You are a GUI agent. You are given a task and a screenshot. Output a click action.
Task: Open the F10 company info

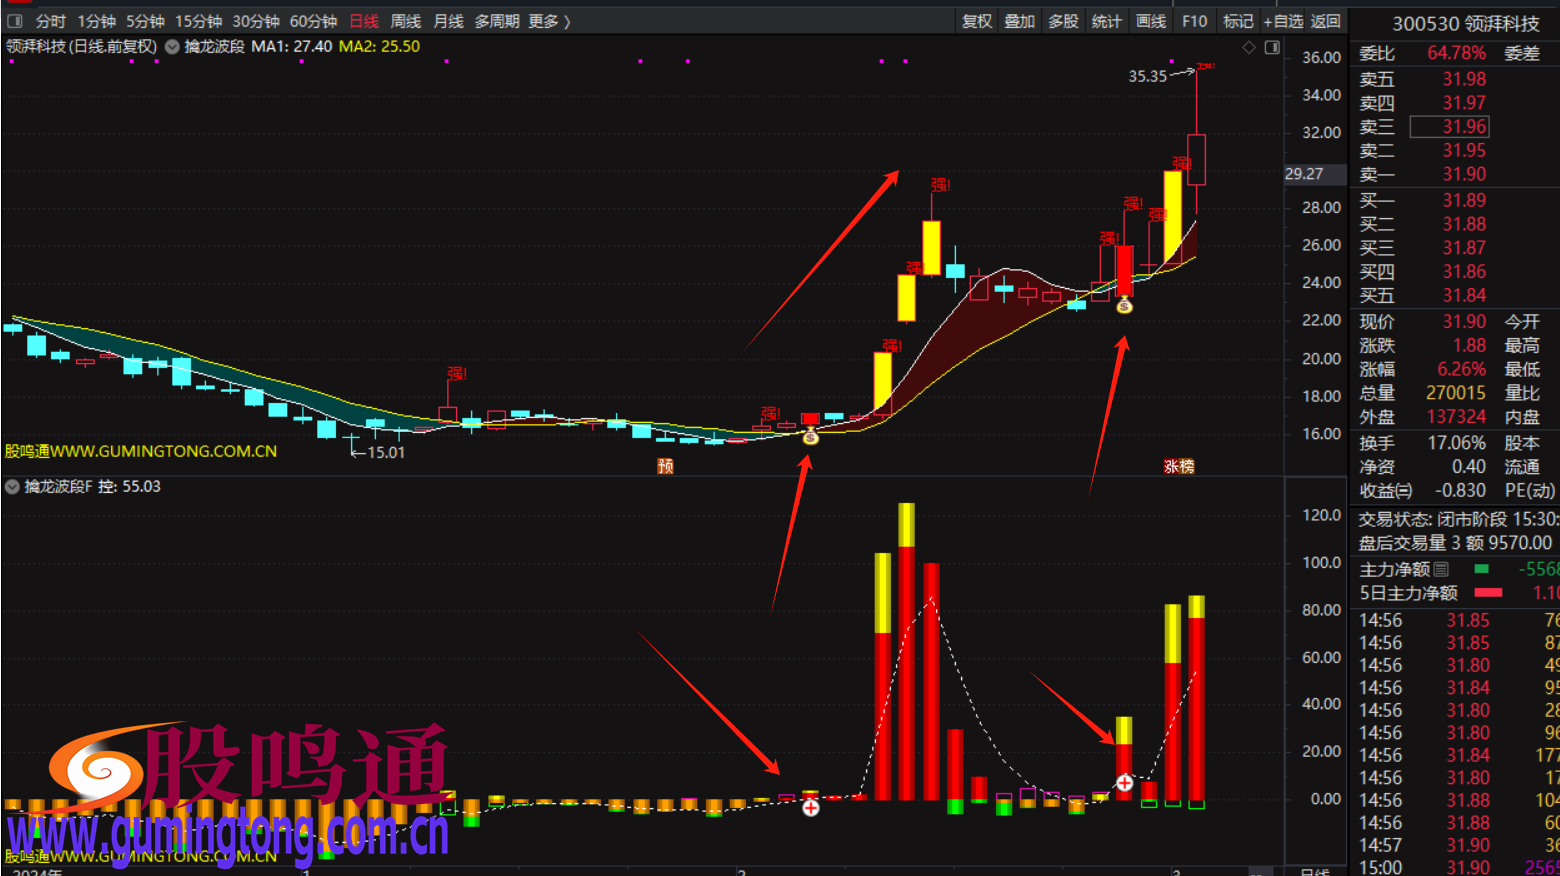pos(1194,21)
